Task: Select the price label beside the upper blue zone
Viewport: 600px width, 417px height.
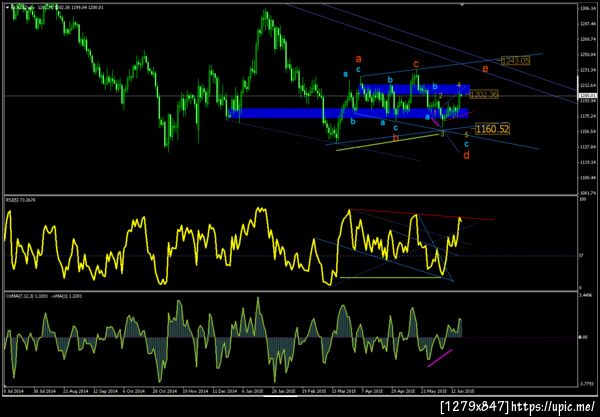Action: coord(484,94)
